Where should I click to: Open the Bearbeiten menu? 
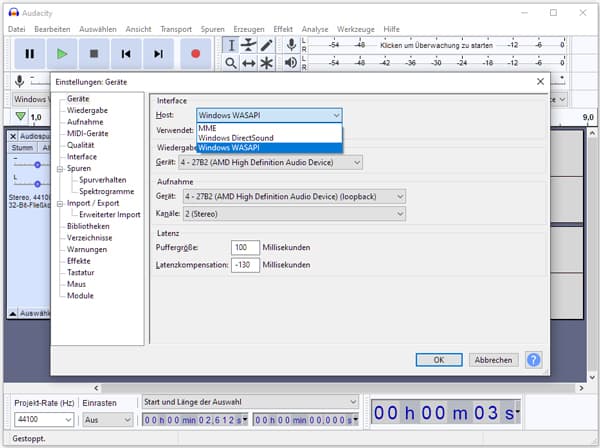pyautogui.click(x=52, y=29)
